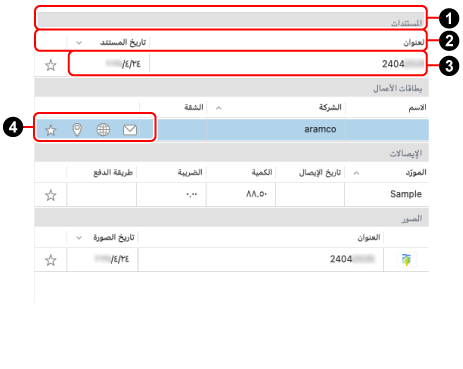
Task: Select the receipt amount ٨٨.٥٠
Action: tap(257, 194)
